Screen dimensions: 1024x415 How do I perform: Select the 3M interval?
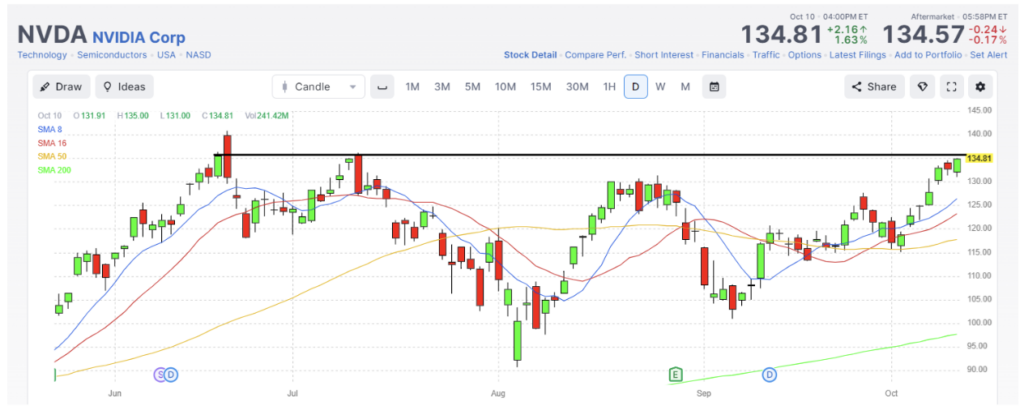(x=442, y=87)
